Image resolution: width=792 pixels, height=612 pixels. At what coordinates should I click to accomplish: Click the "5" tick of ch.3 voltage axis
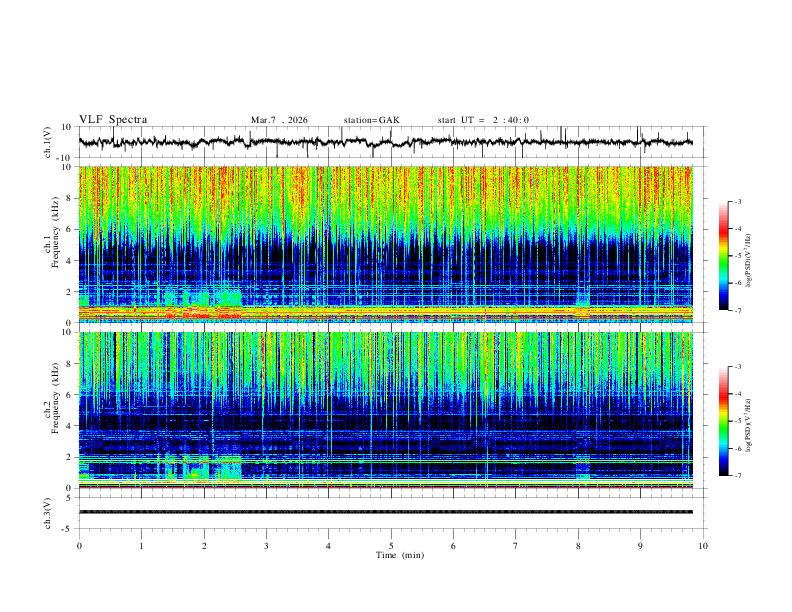tap(70, 498)
